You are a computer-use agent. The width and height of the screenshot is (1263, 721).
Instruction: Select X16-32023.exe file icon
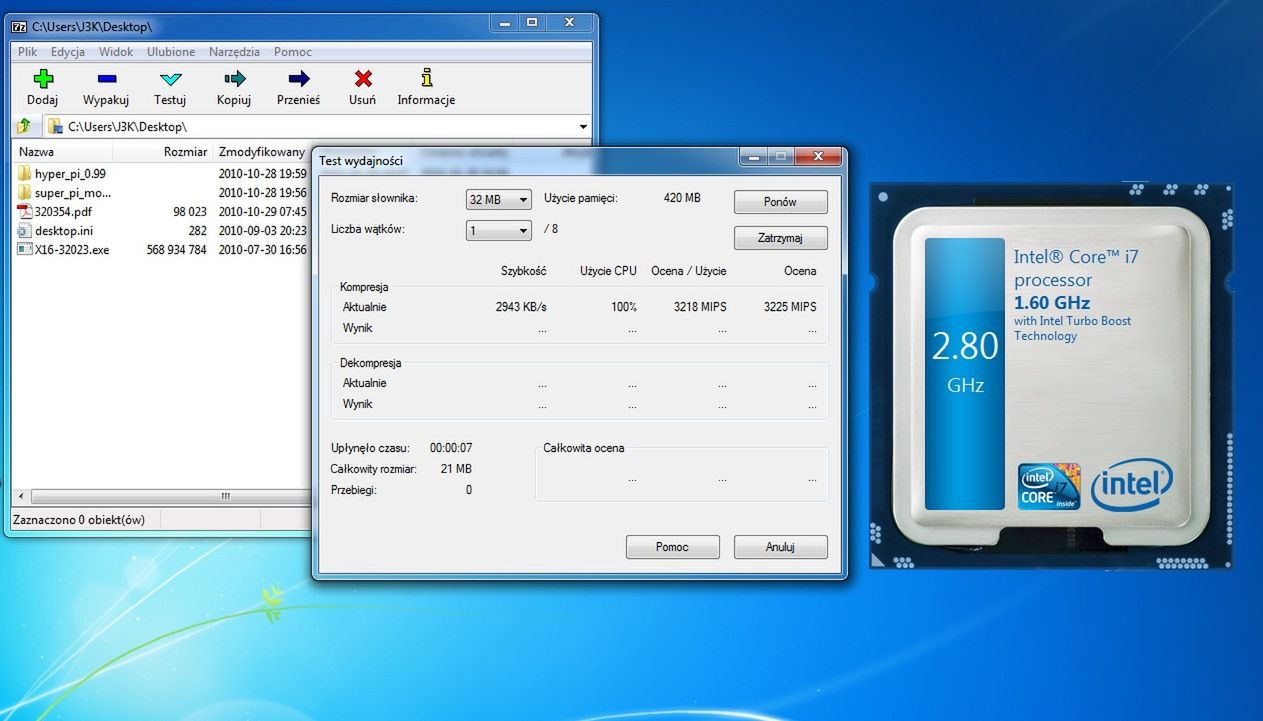pyautogui.click(x=25, y=249)
